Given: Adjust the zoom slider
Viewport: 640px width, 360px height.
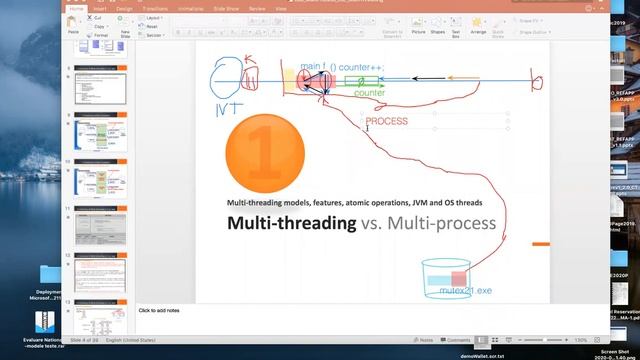Looking at the screenshot, I should (x=543, y=340).
